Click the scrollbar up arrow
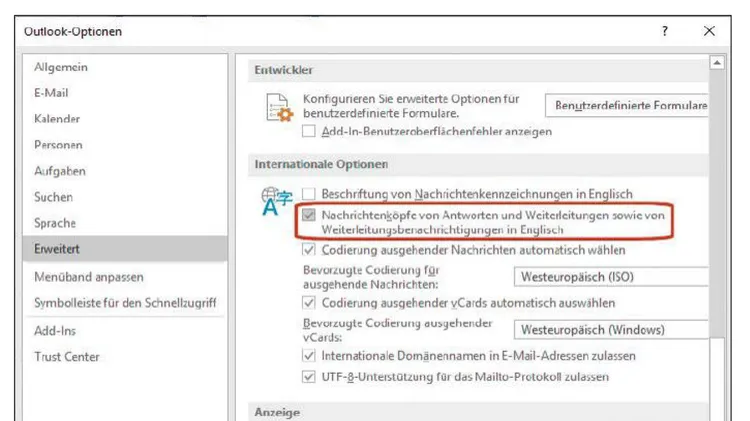Image resolution: width=750 pixels, height=421 pixels. tap(717, 63)
